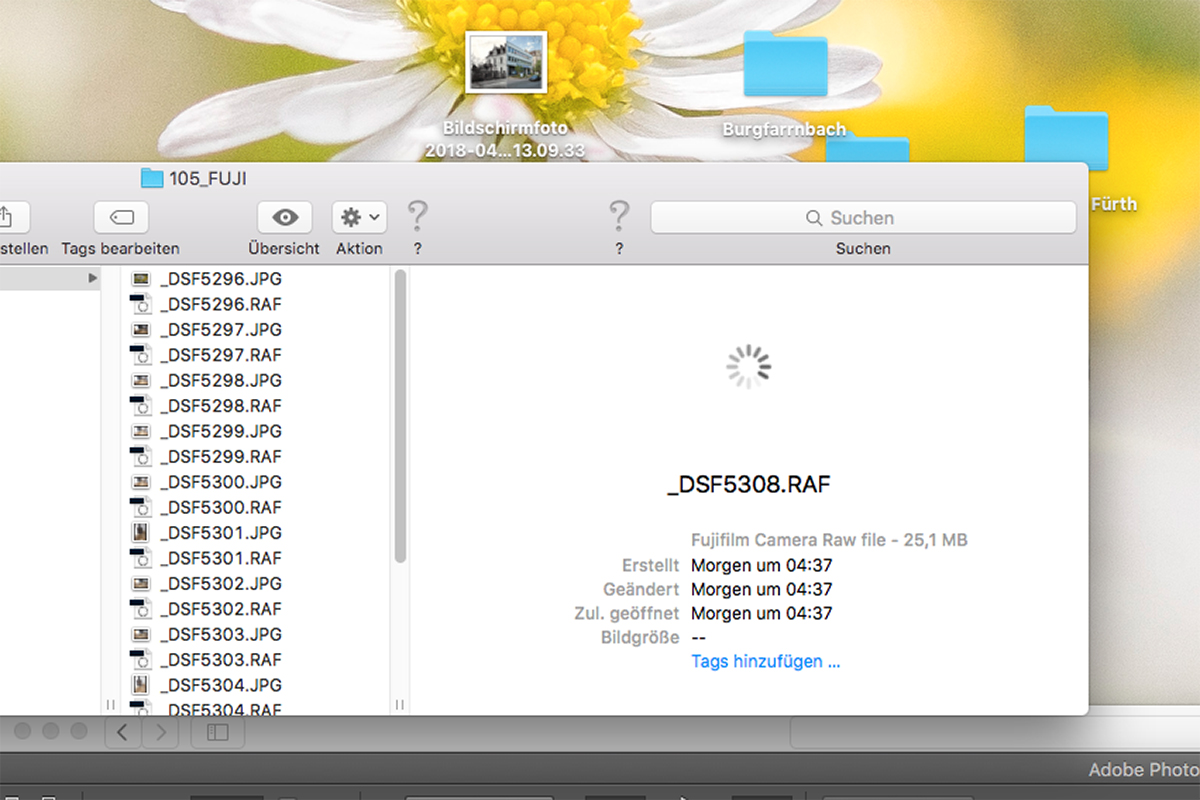Click the question mark item left of search field
Viewport: 1200px width, 800px height.
620,215
